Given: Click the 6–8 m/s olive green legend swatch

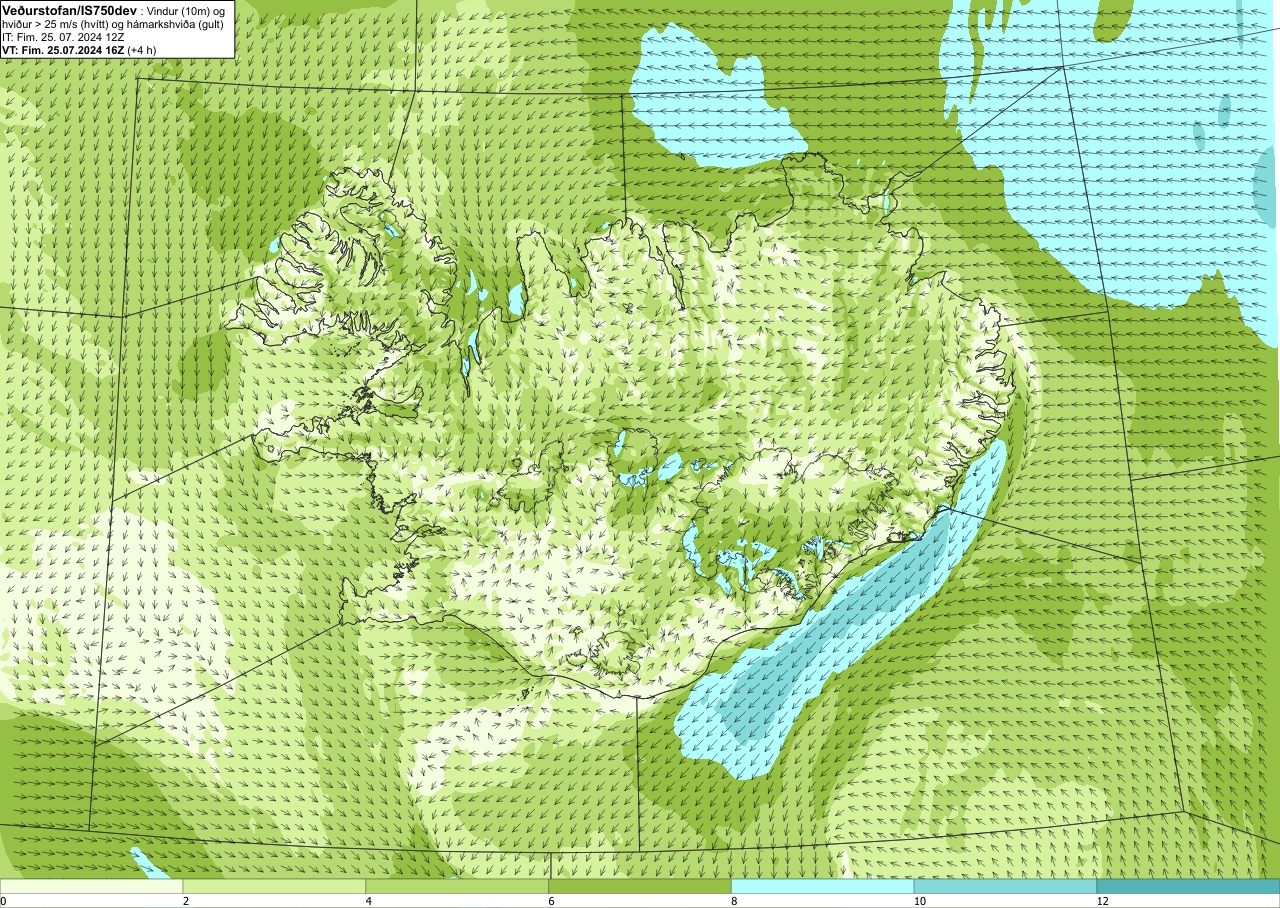Looking at the screenshot, I should point(640,886).
